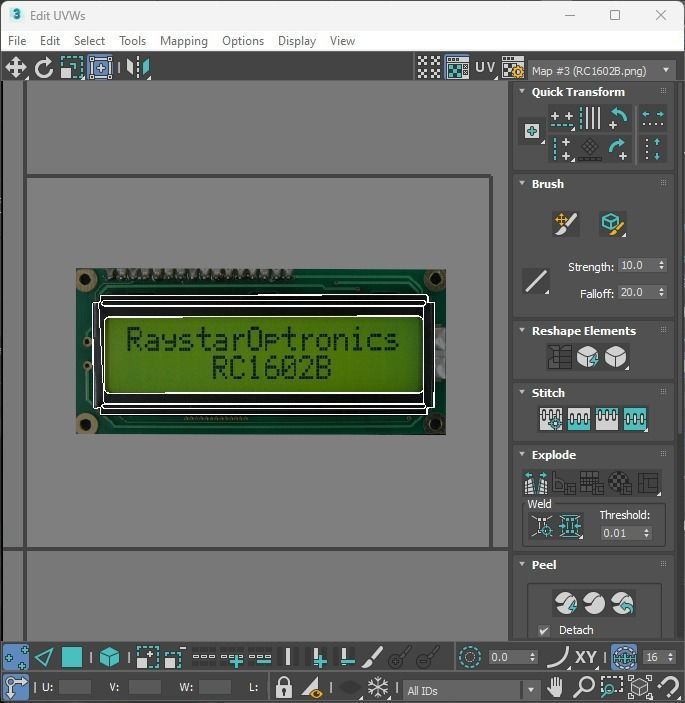Screen dimensions: 685x703
Task: Click Align Horizontally to Pivot
Action: click(x=562, y=118)
